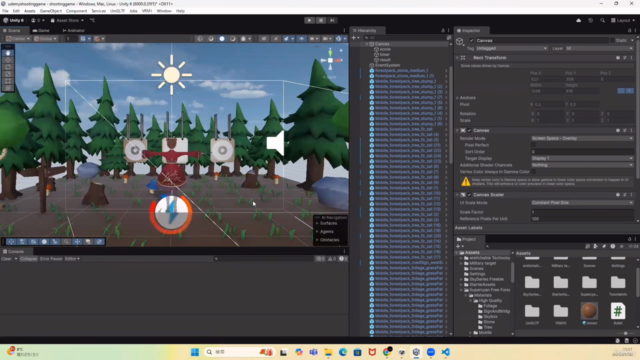
Task: Toggle the Canvas Scaler enabled checkbox
Action: pyautogui.click(x=469, y=195)
